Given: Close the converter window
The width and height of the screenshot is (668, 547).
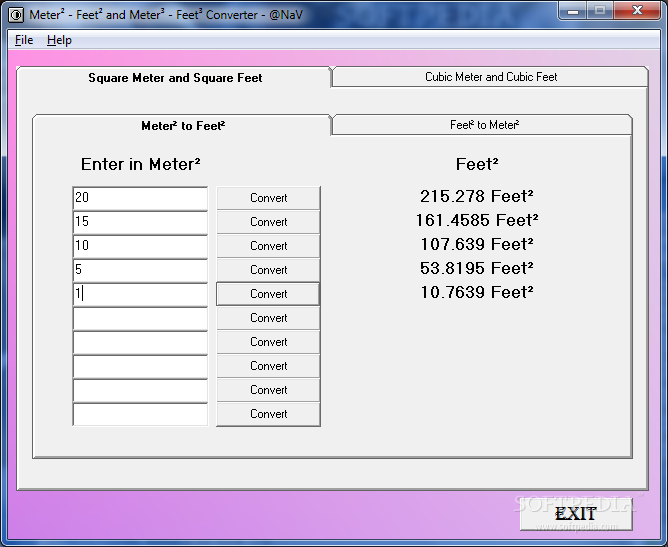Looking at the screenshot, I should click(x=637, y=11).
